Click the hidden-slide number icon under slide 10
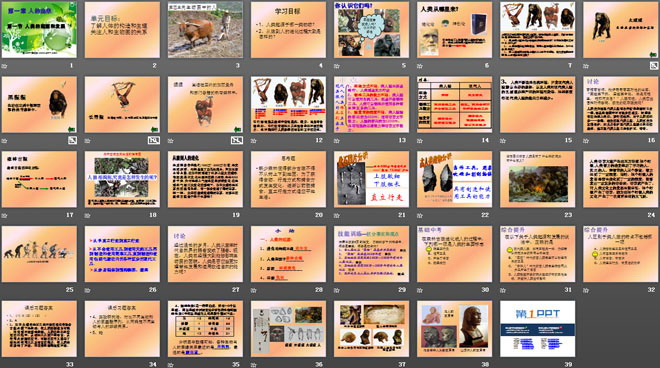The width and height of the screenshot is (660, 368). (x=154, y=140)
